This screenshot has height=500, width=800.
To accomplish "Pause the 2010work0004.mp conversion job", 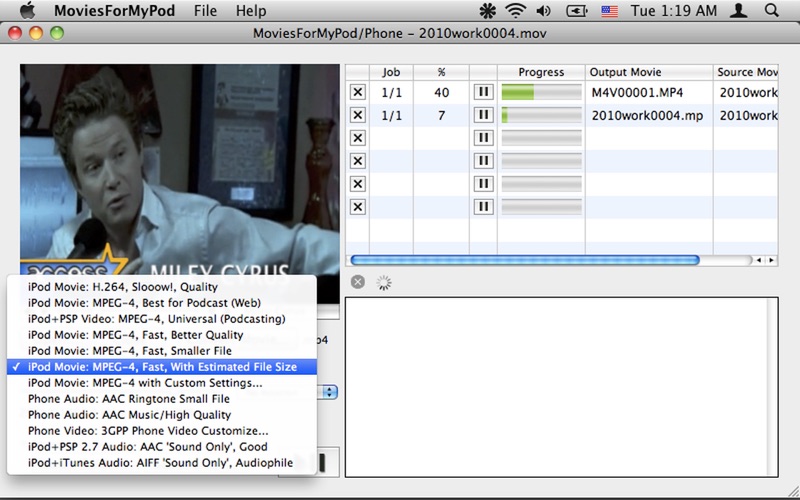I will 484,115.
